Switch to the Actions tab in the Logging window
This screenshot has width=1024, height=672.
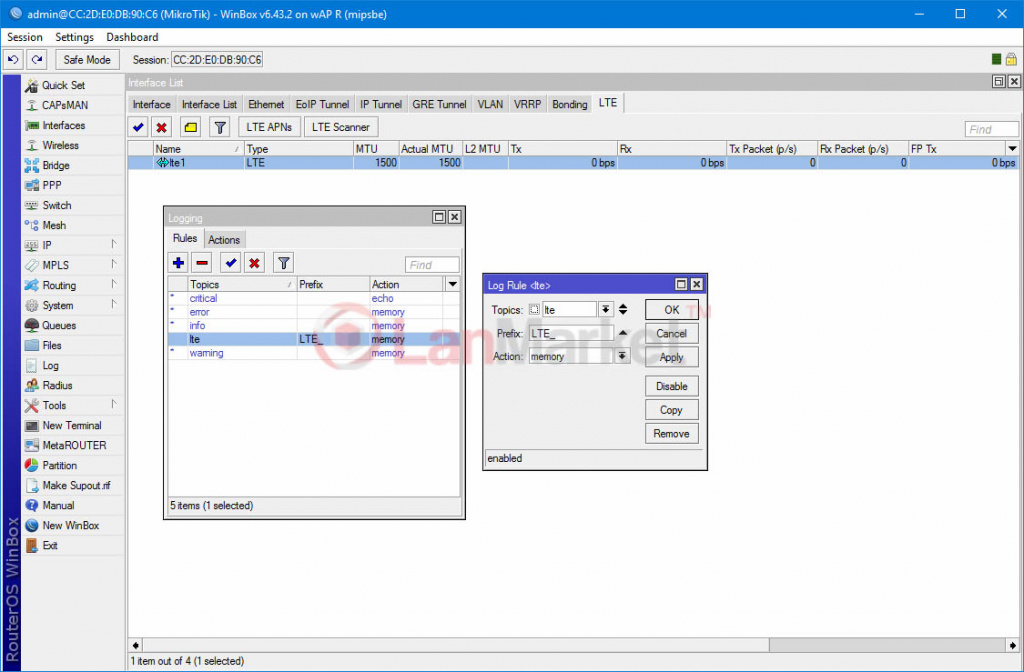tap(224, 240)
